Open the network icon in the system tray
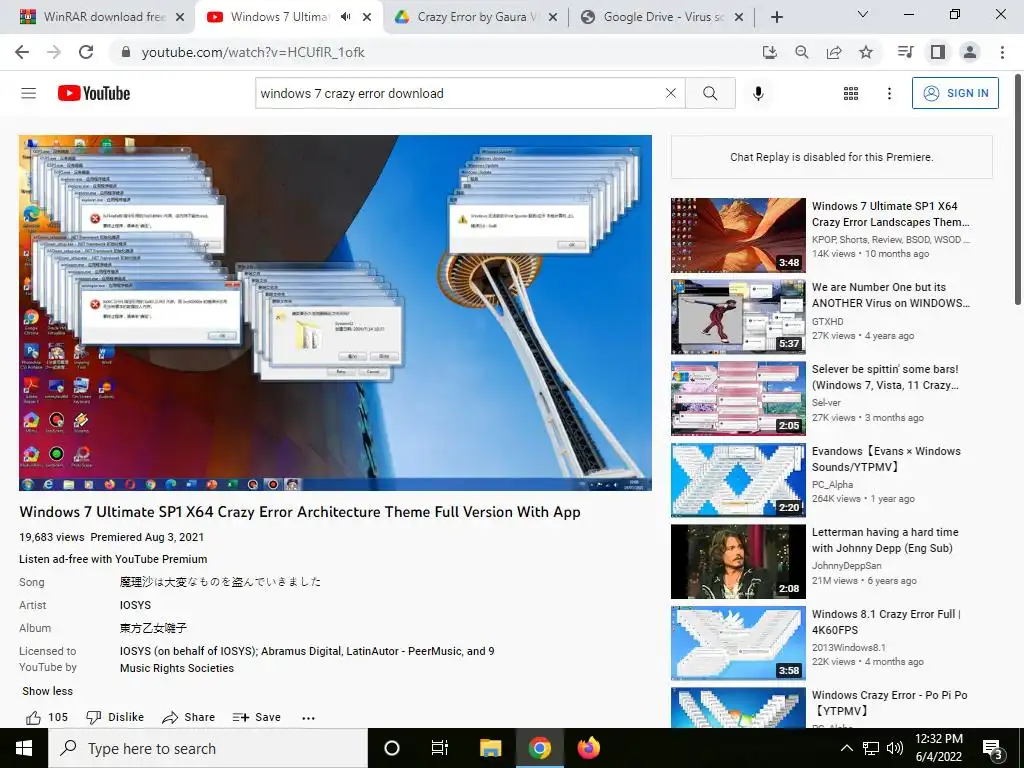 click(871, 748)
